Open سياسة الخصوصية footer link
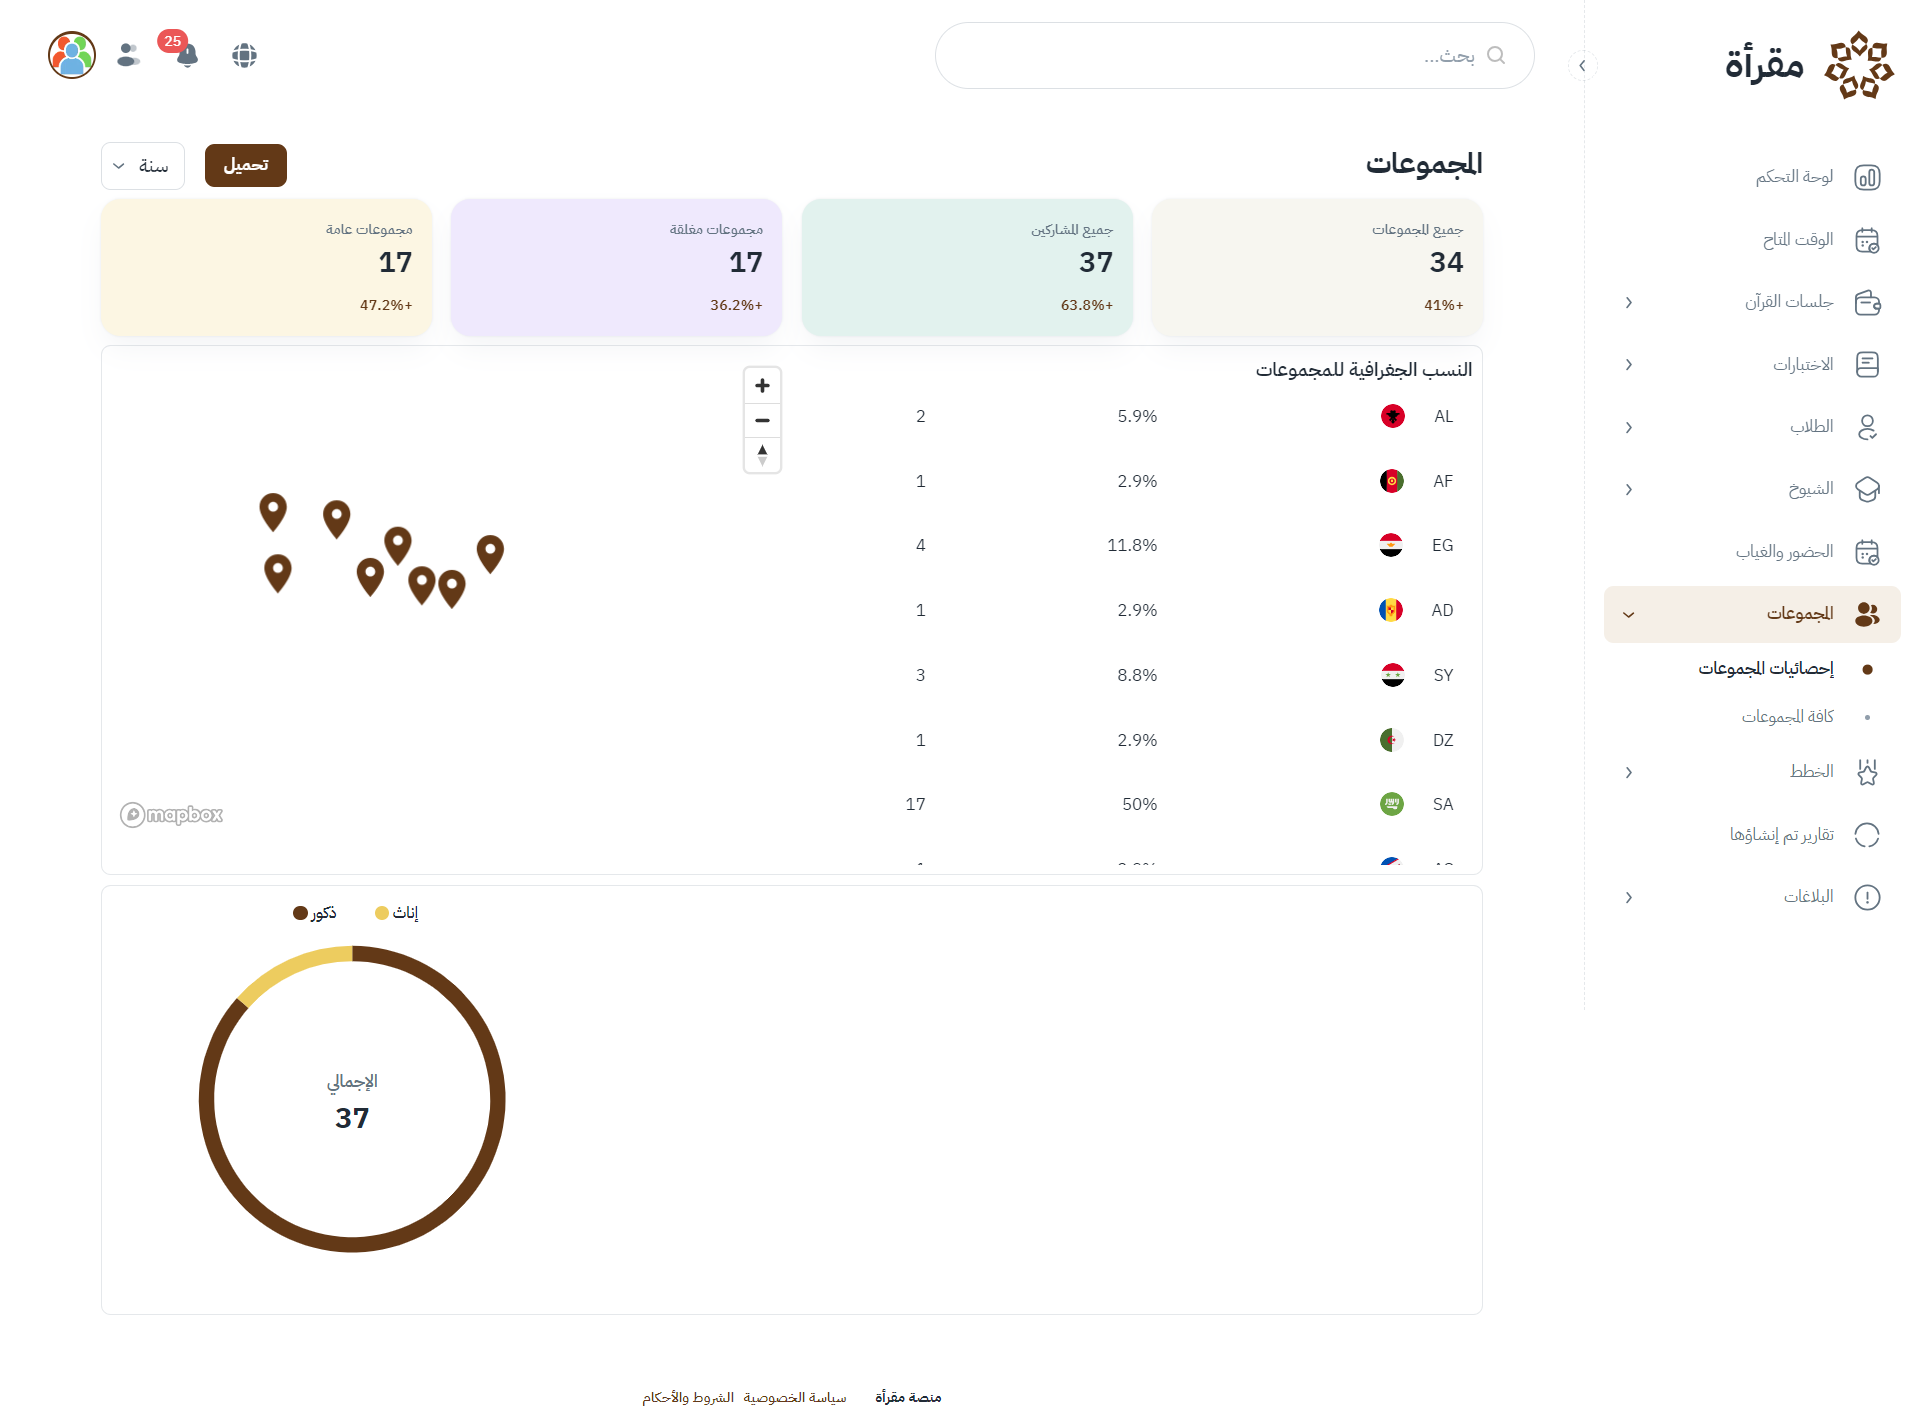 tap(795, 1397)
